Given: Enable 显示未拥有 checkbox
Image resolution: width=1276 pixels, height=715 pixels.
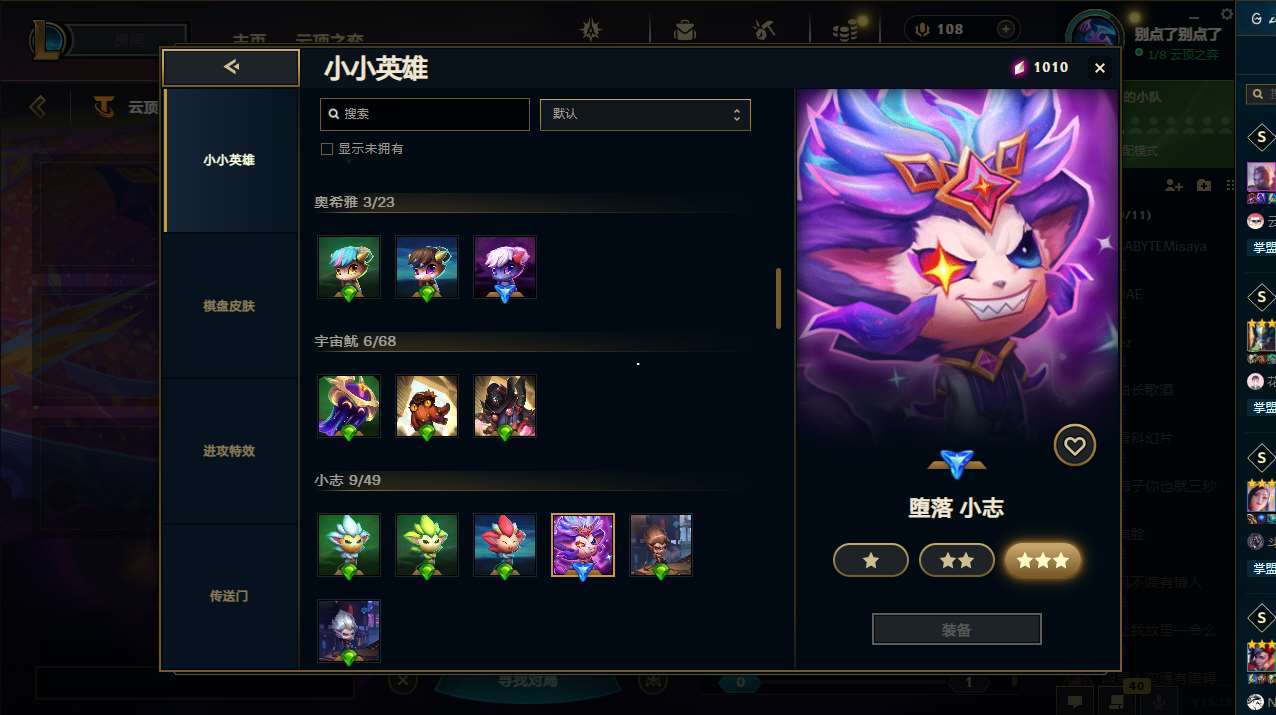Looking at the screenshot, I should pyautogui.click(x=326, y=149).
